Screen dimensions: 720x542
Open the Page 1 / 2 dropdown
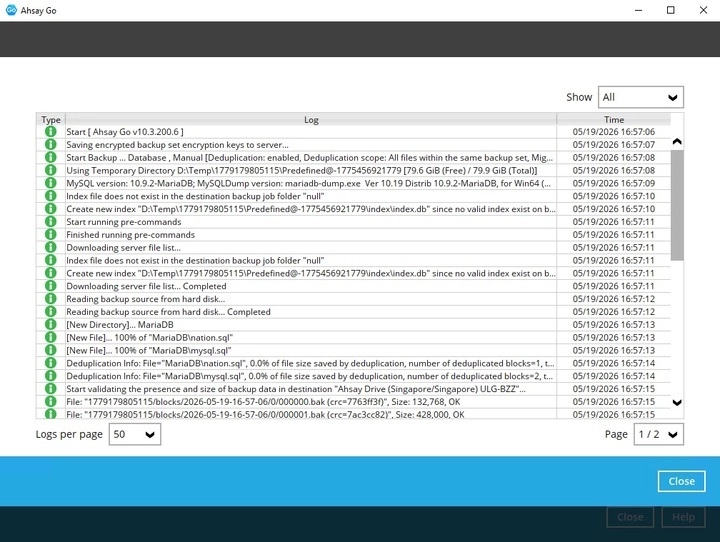658,434
